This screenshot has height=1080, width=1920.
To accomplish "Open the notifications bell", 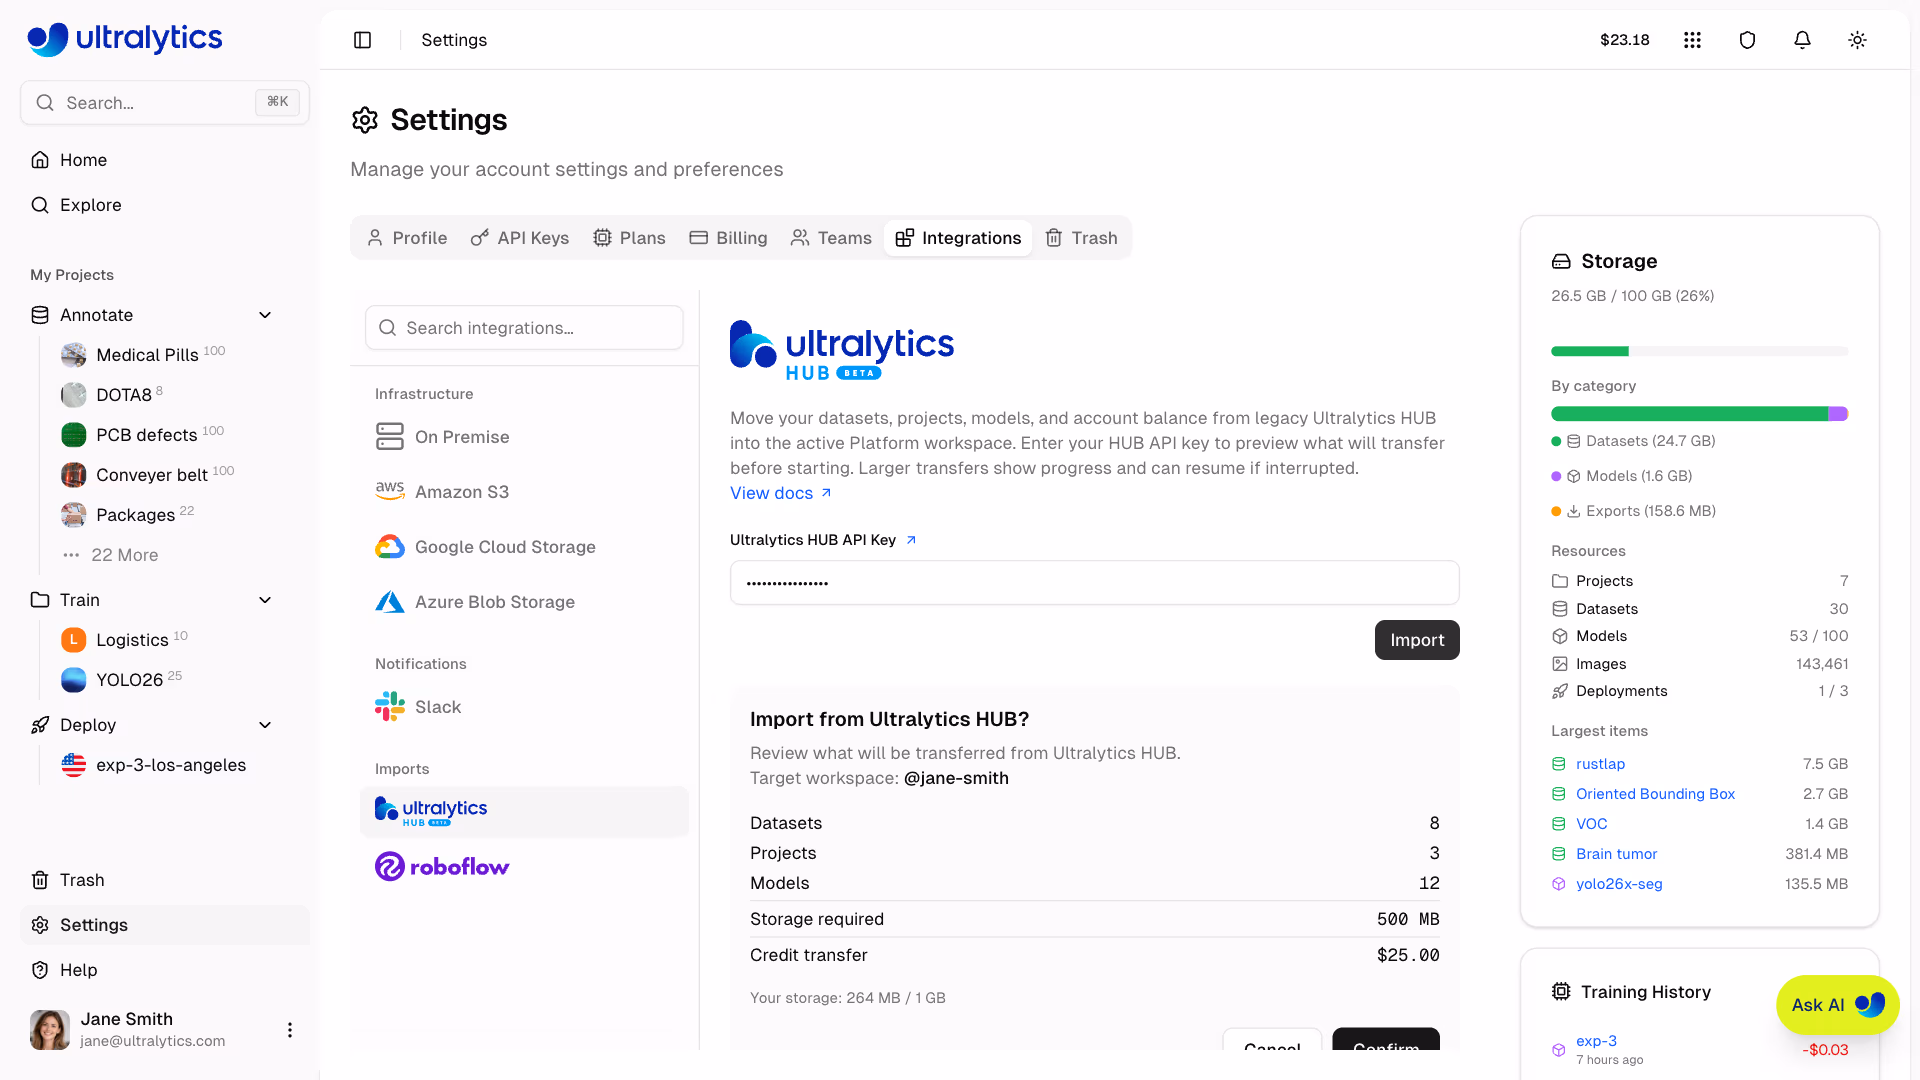I will click(1802, 40).
